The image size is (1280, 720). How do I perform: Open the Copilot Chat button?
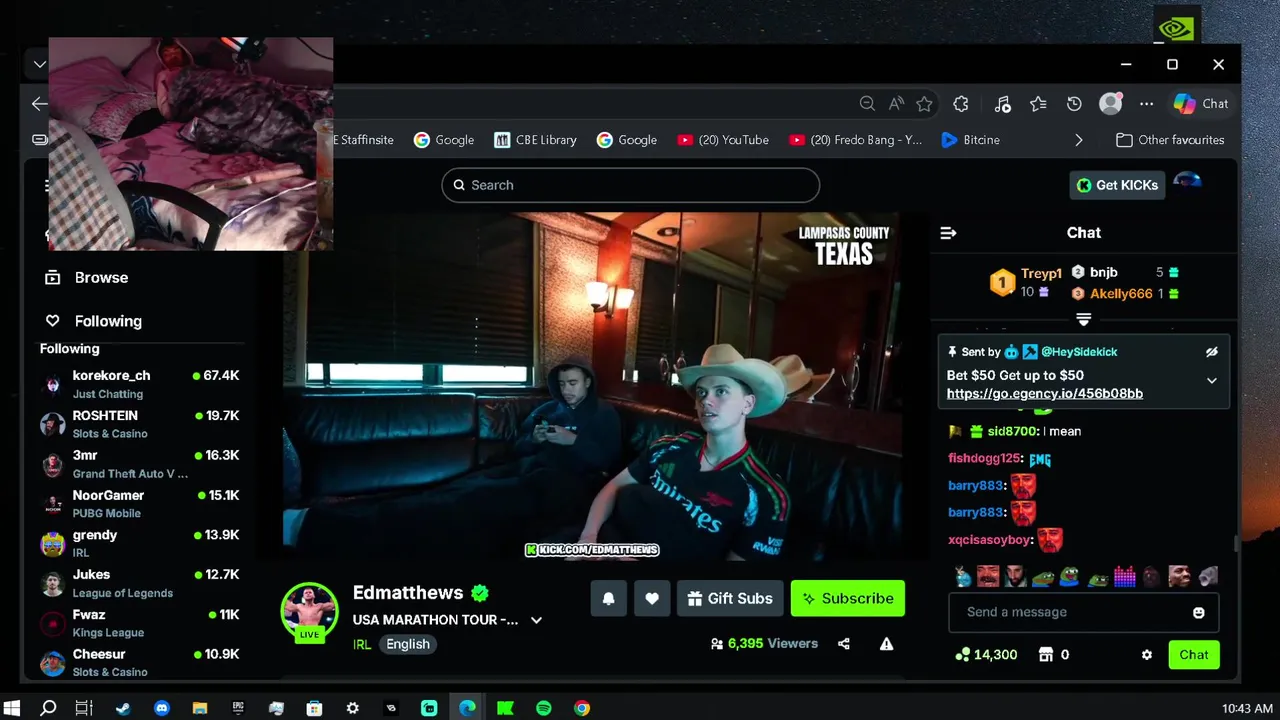coord(1201,104)
